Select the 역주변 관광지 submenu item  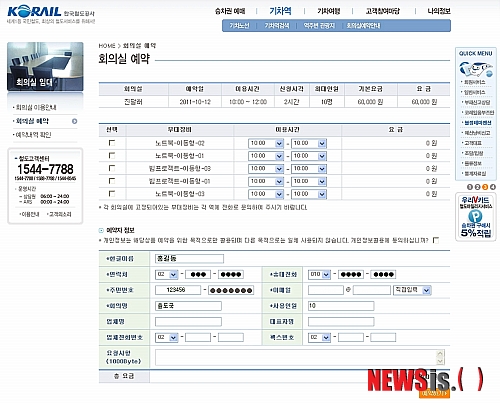click(x=319, y=26)
